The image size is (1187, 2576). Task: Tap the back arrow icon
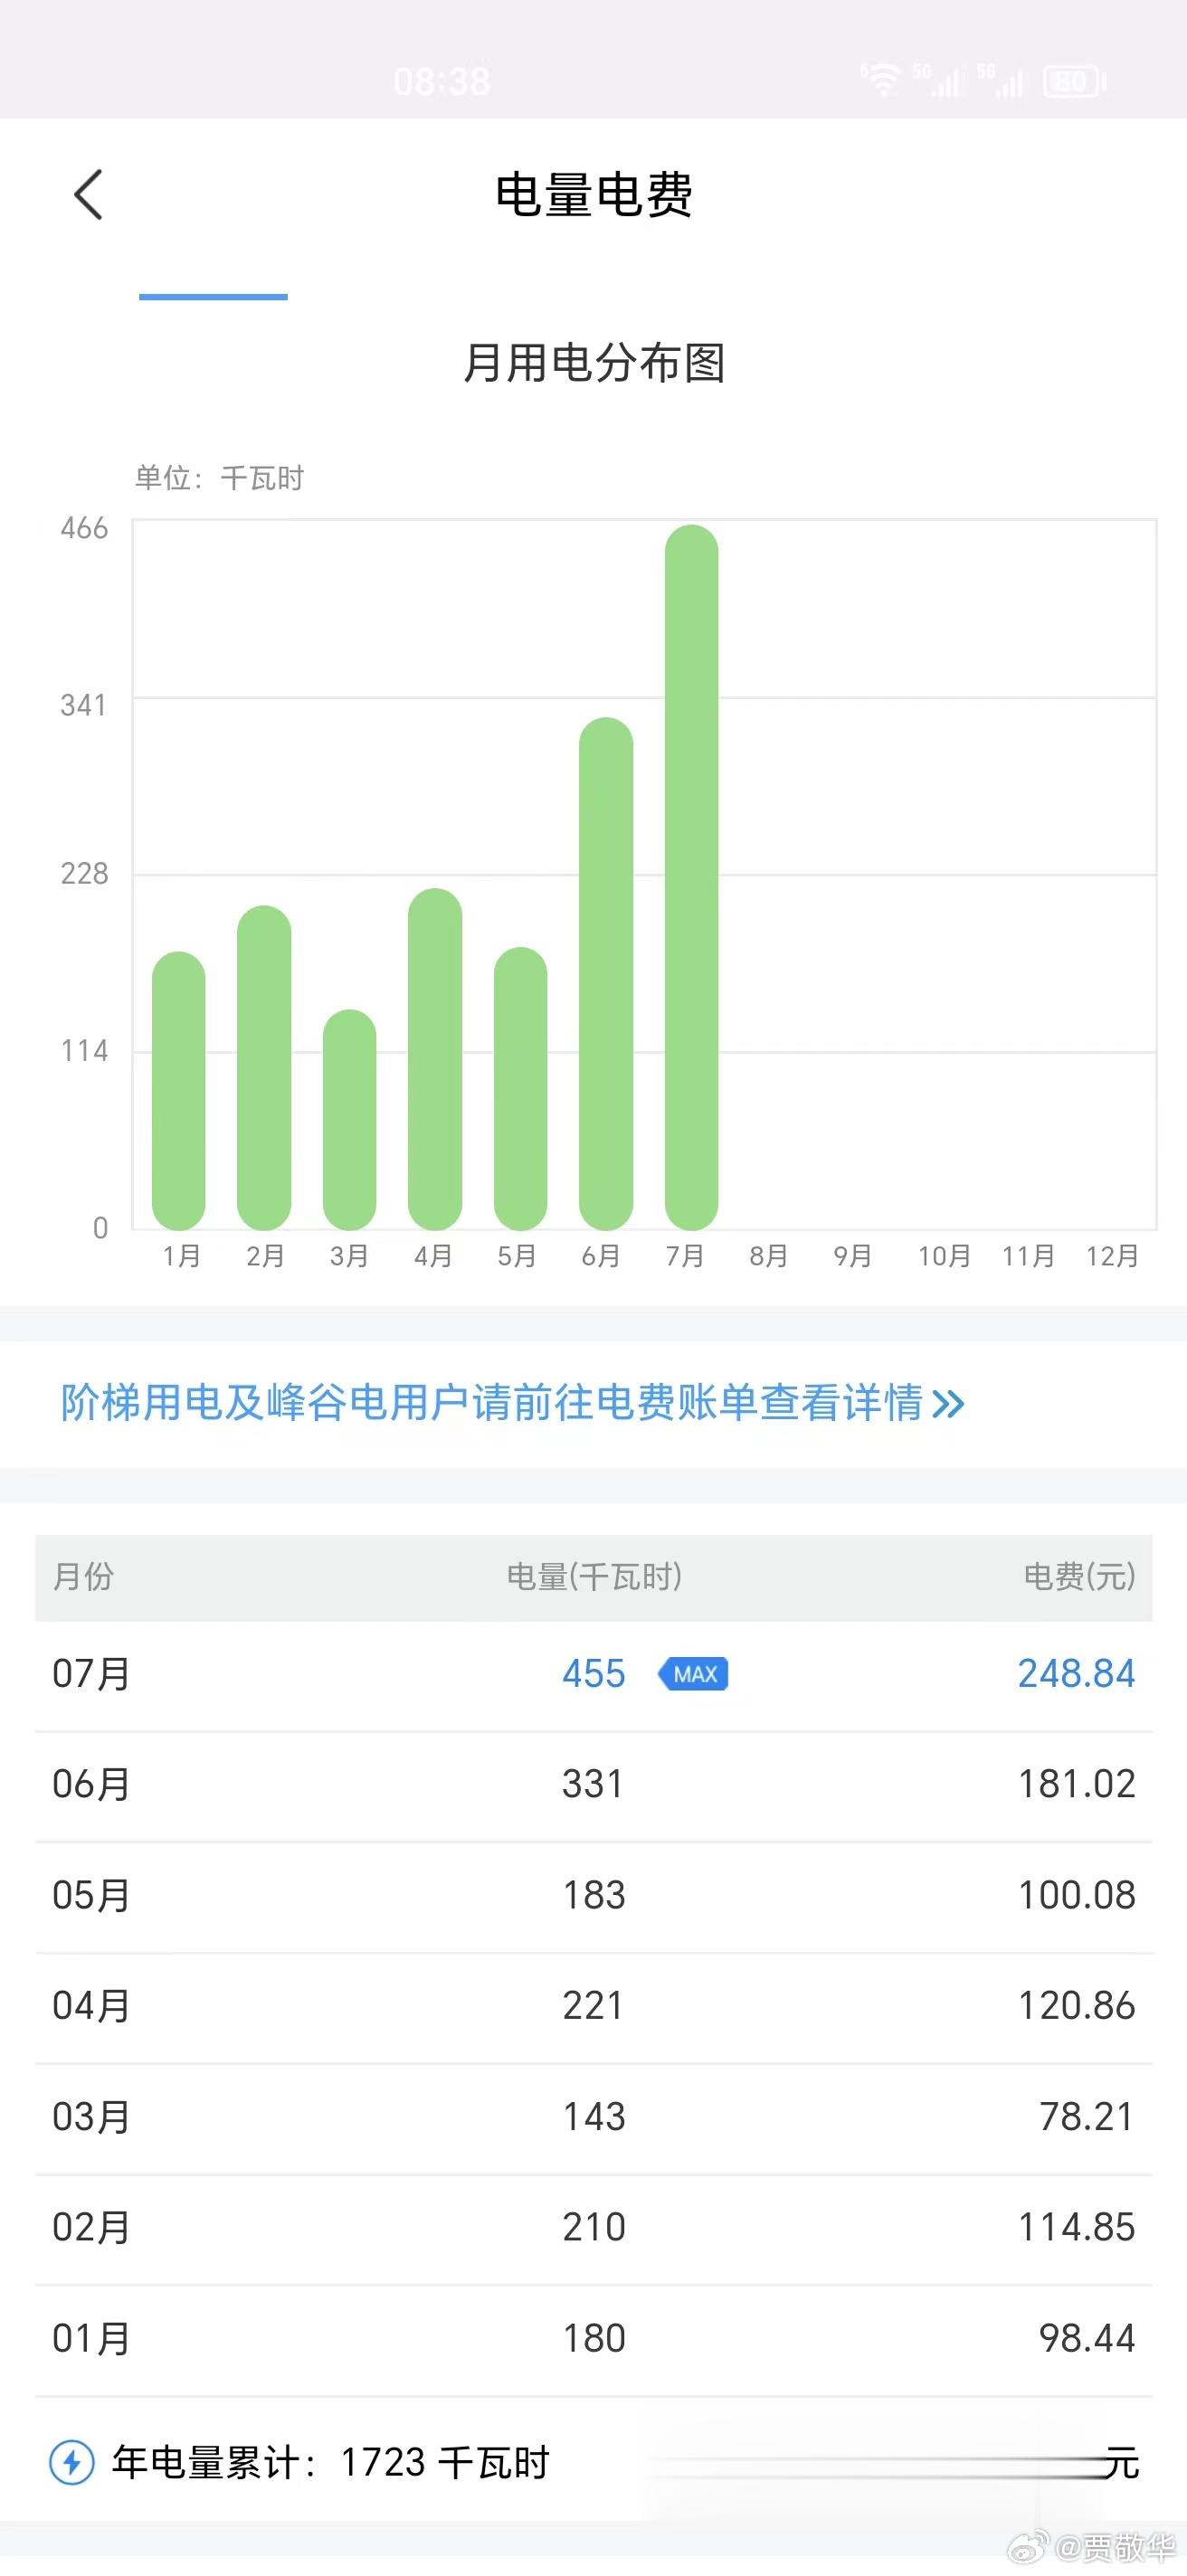point(88,194)
